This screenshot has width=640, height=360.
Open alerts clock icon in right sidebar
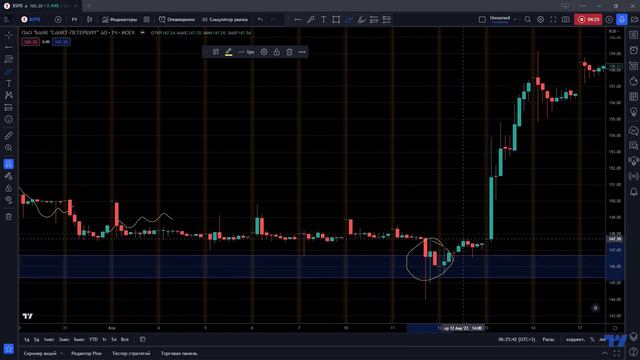(x=633, y=51)
